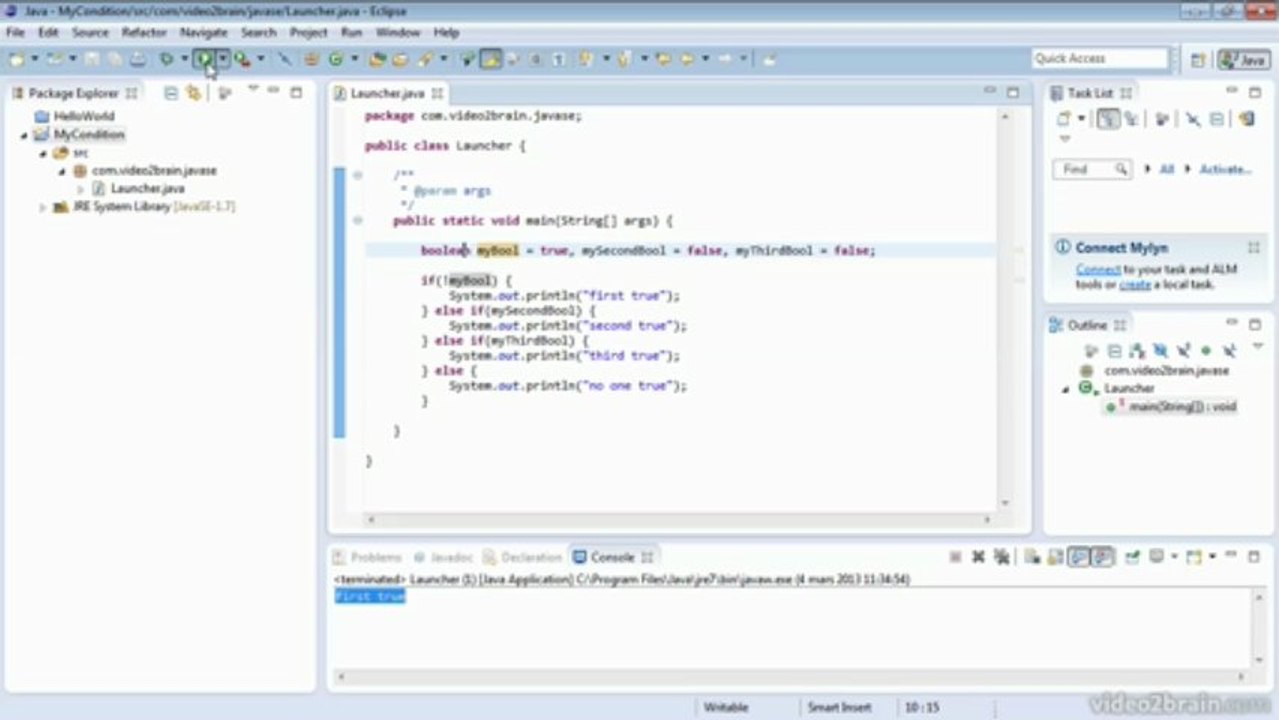Click the New Java Package icon

311,59
